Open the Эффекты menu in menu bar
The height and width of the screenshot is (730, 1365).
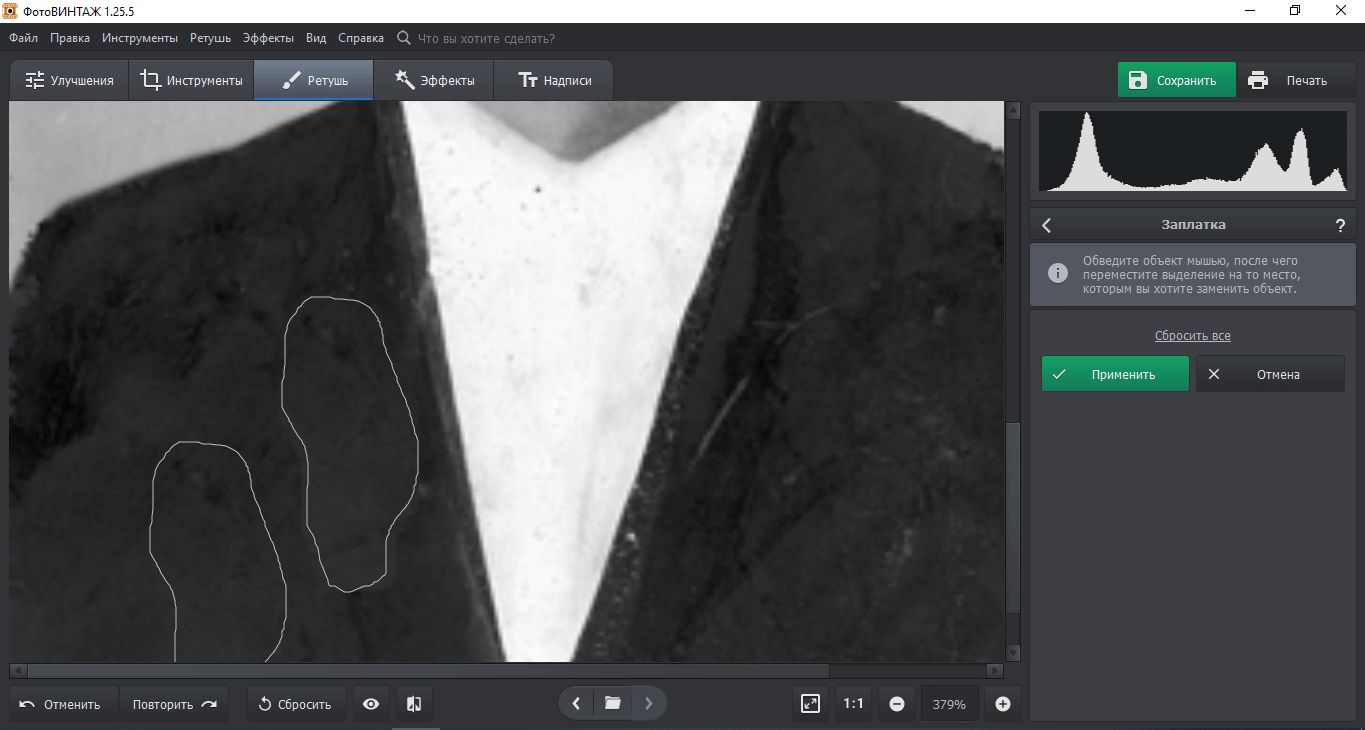click(x=269, y=38)
